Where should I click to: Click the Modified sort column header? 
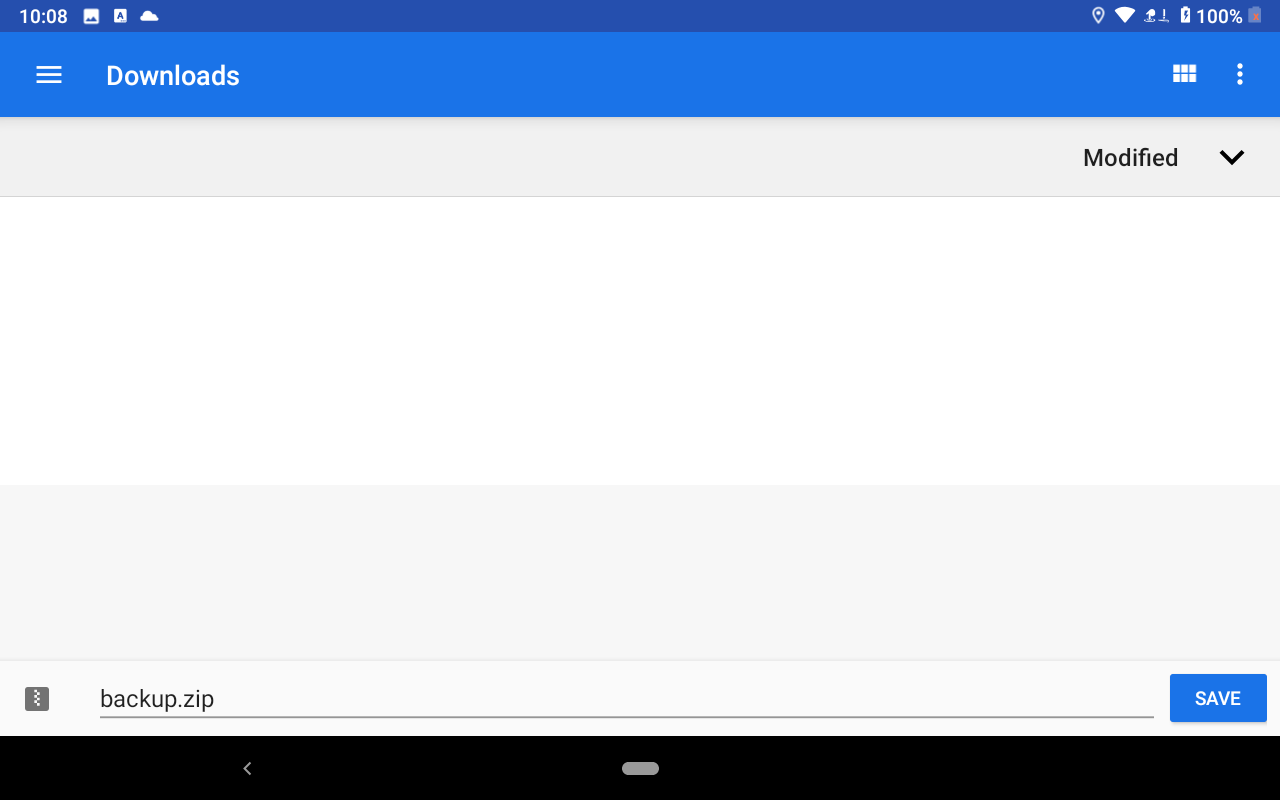(1130, 157)
